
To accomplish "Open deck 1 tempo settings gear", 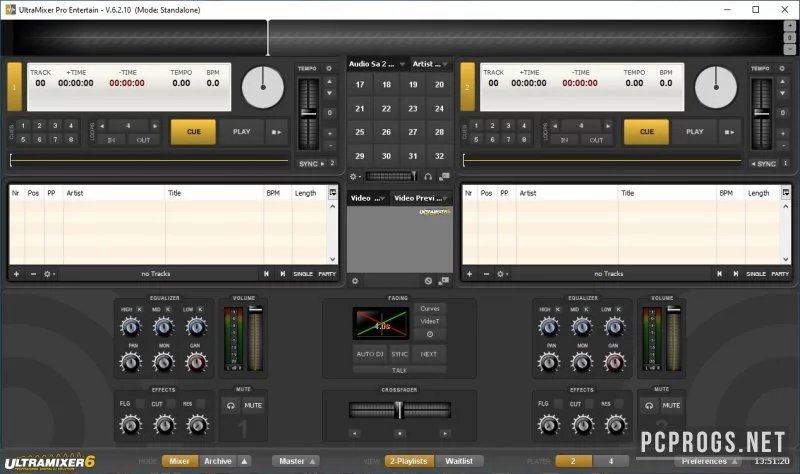I will point(329,68).
